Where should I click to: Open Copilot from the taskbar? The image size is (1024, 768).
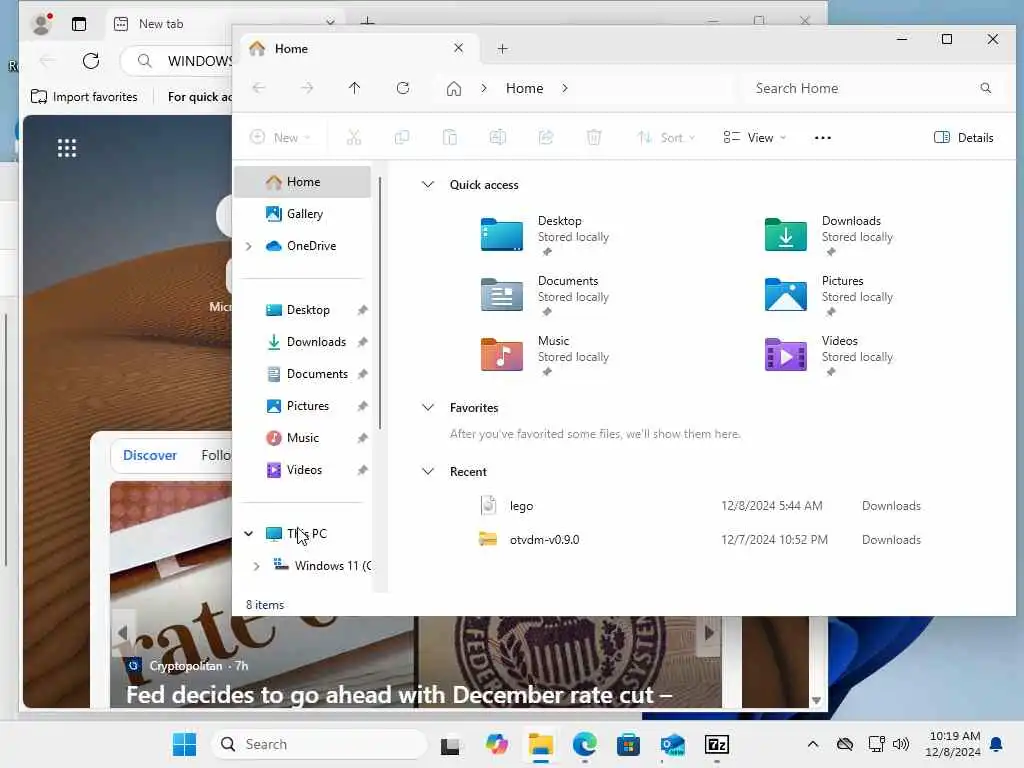pos(496,744)
